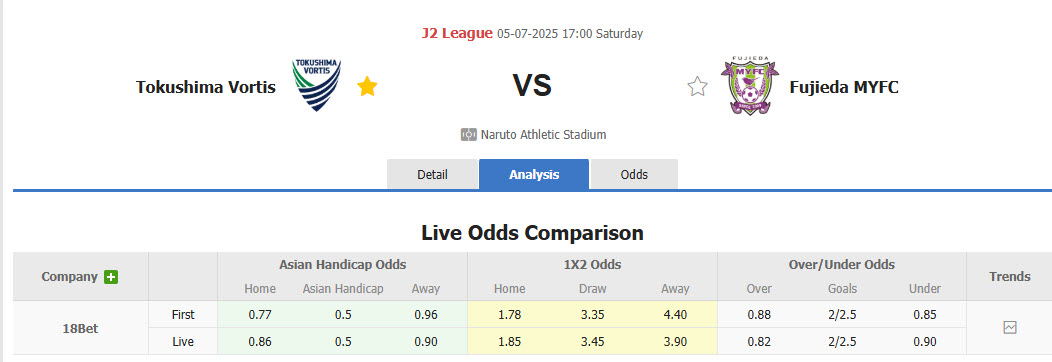
Task: Click the Tokushima Vortis team logo
Action: coord(317,85)
